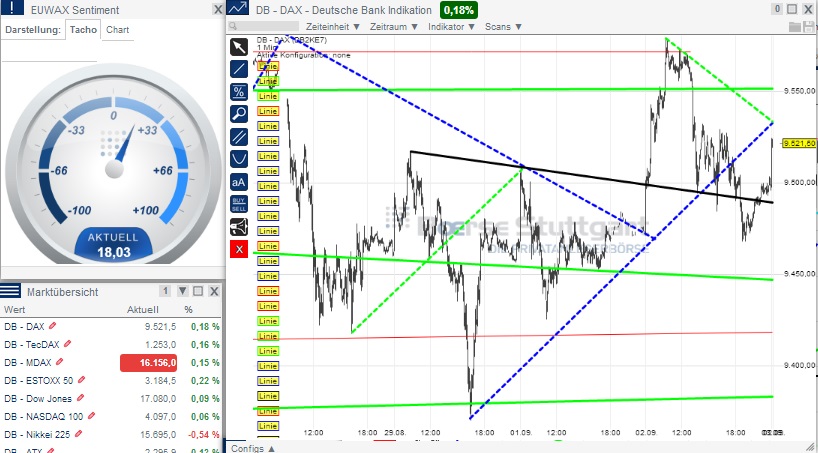Select the DB - Dow Jones row
The image size is (818, 453).
click(x=111, y=398)
